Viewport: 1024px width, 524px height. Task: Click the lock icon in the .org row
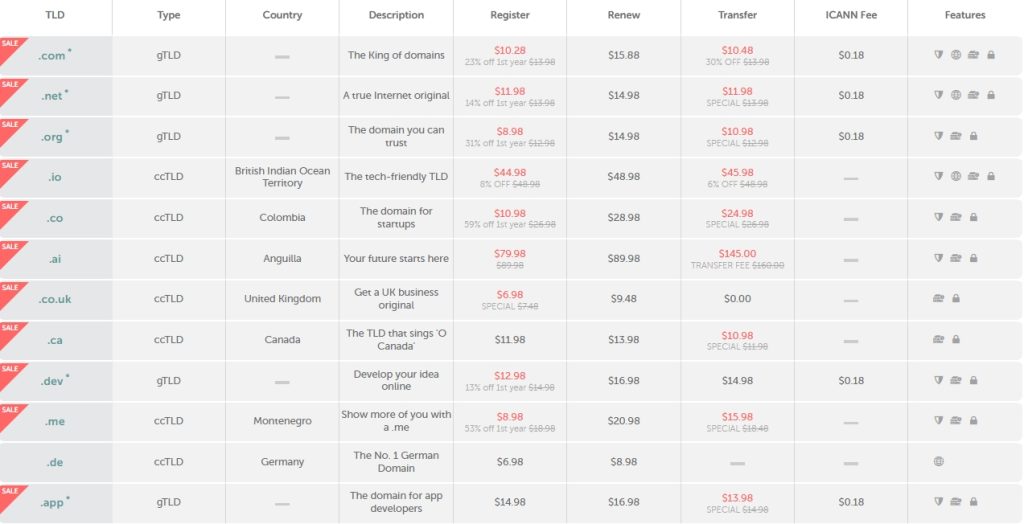973,136
